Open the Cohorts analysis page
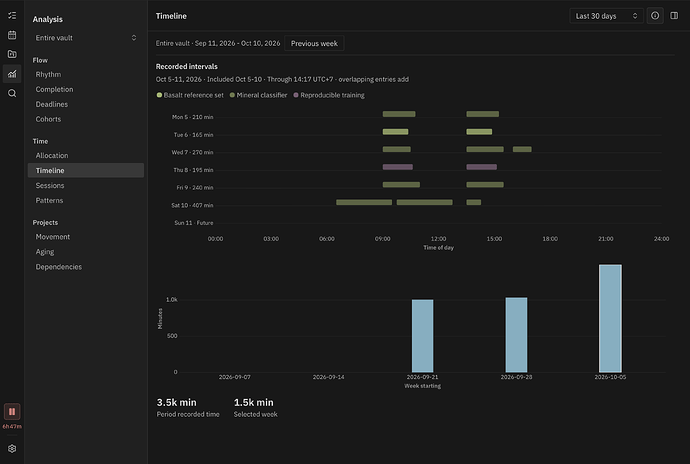Viewport: 690px width, 464px height. click(x=86, y=119)
